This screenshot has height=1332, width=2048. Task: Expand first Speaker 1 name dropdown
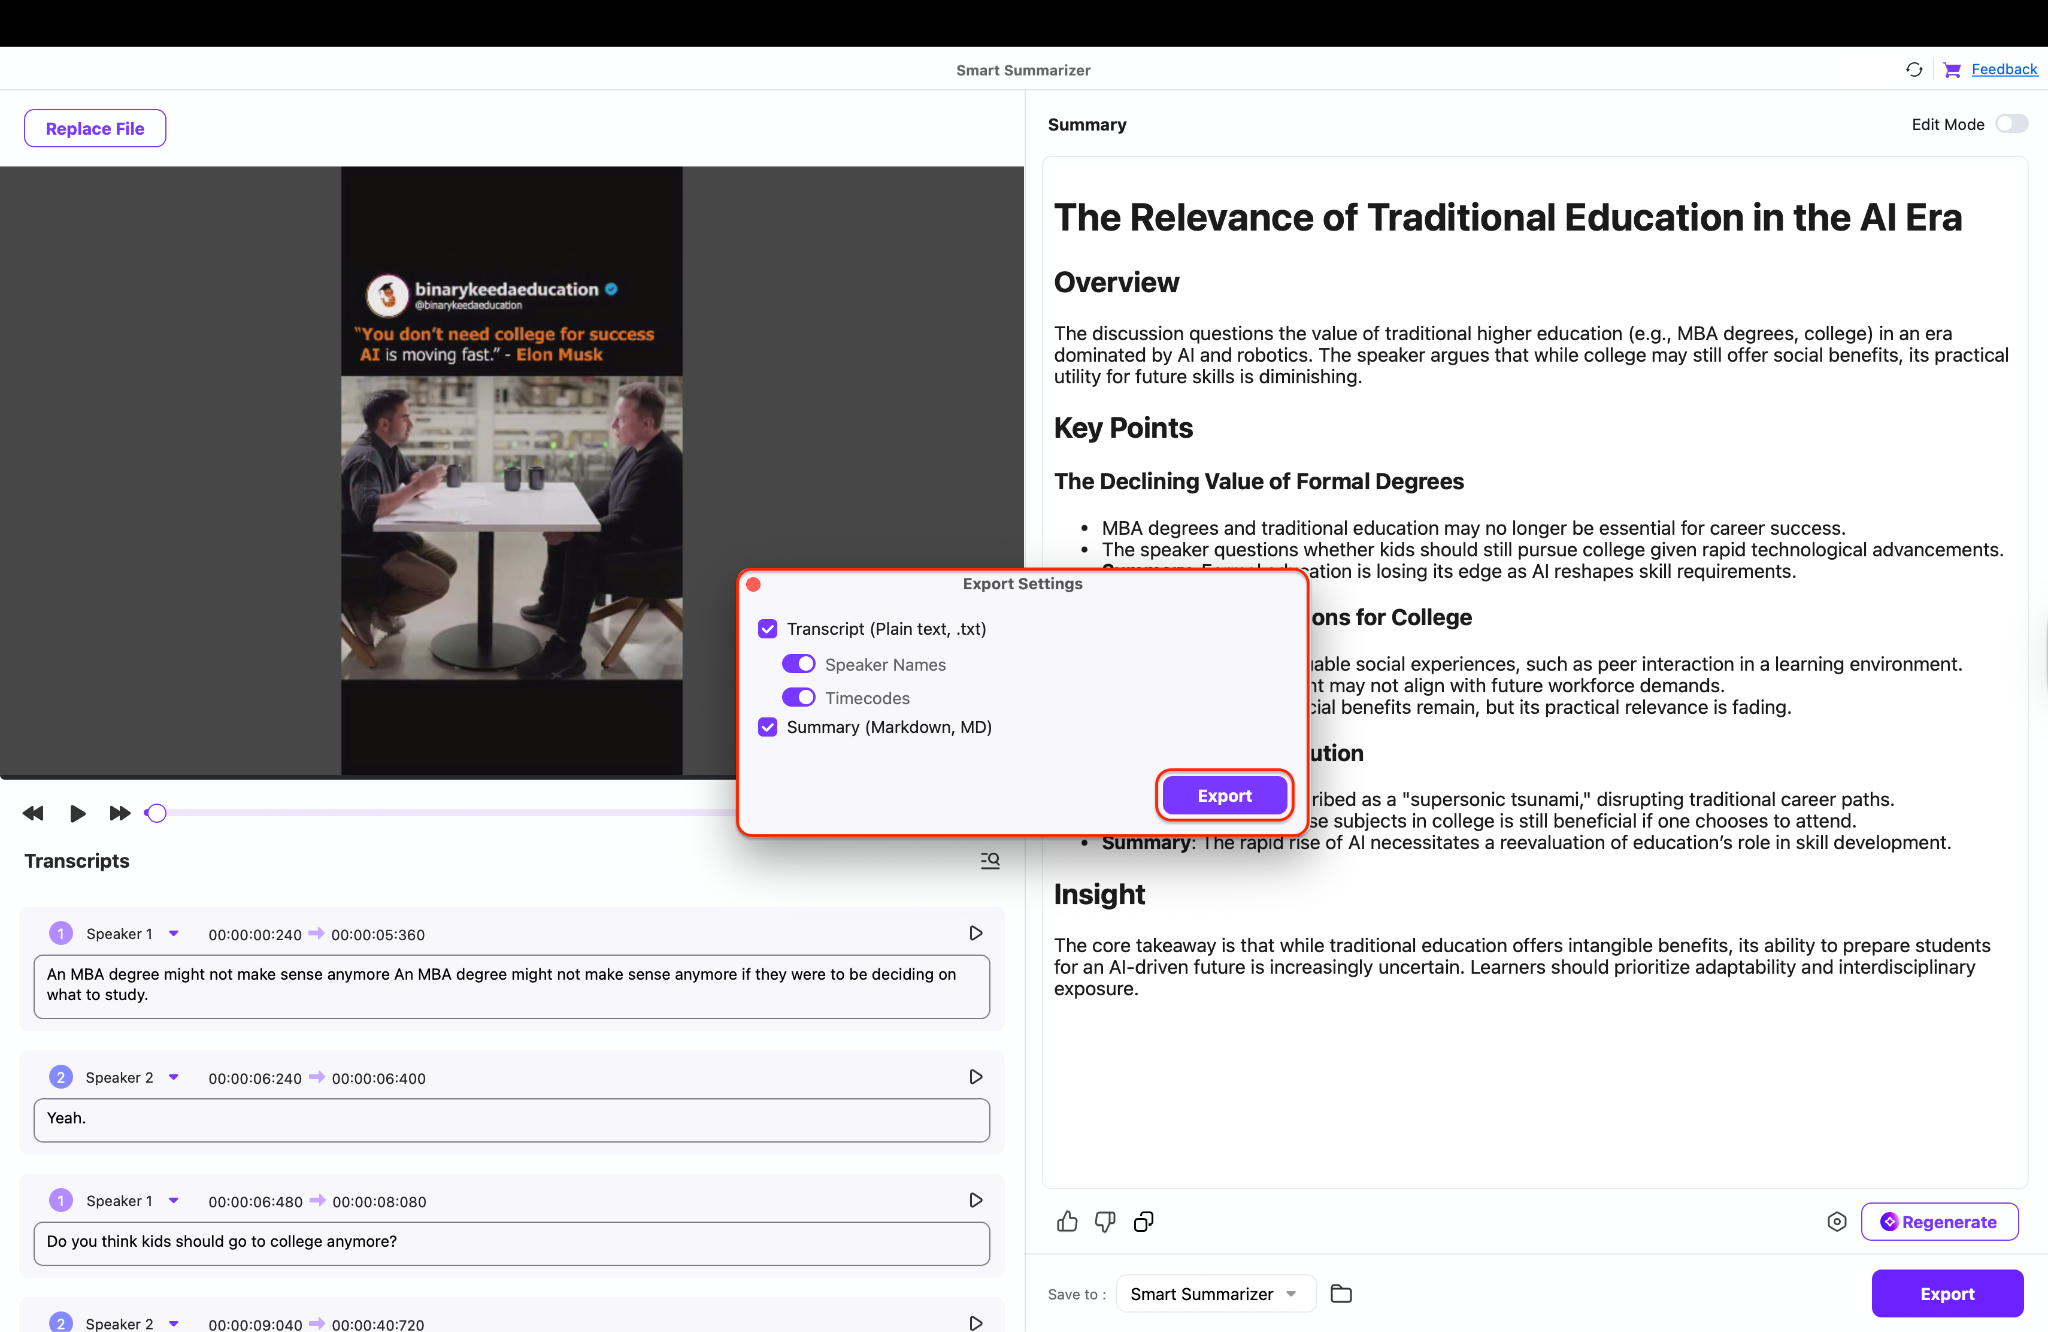pyautogui.click(x=173, y=933)
